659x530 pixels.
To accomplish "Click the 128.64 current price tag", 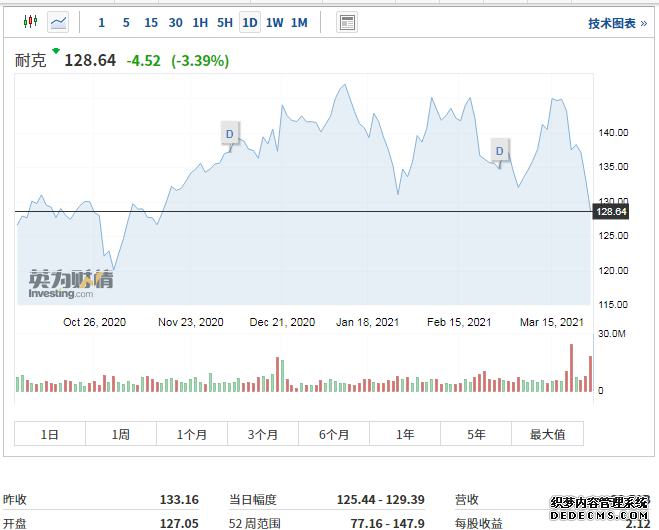I will (611, 211).
